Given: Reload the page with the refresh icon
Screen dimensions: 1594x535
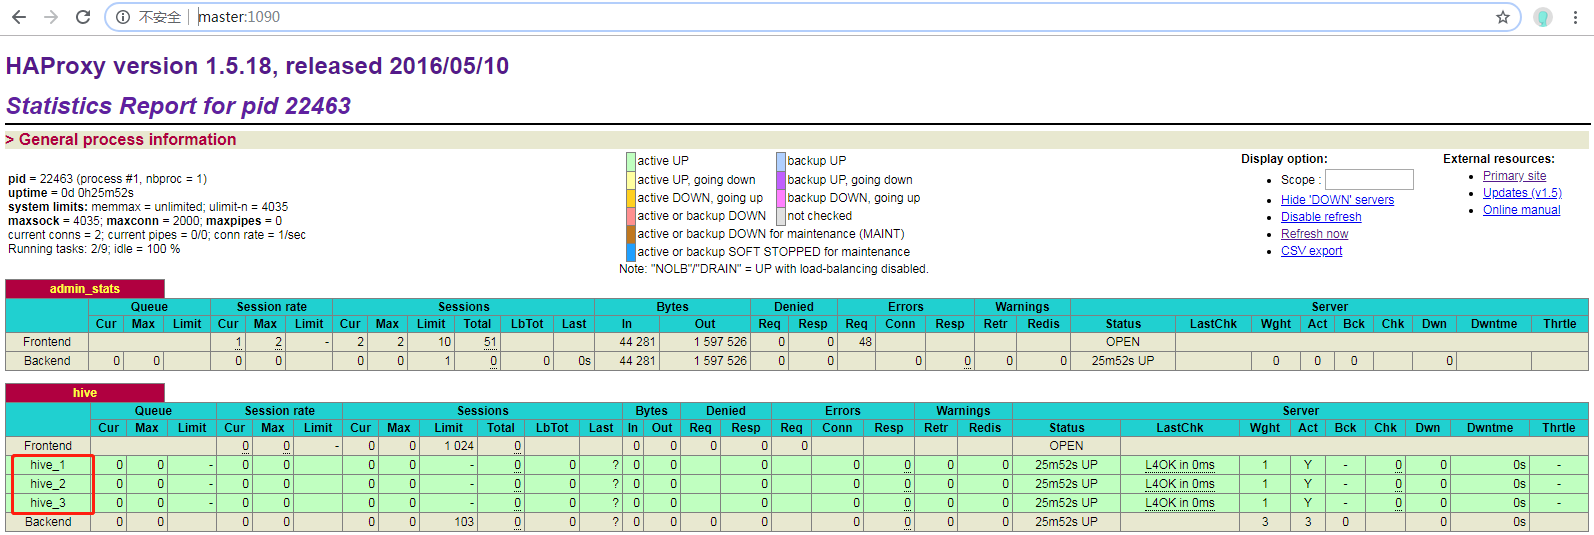Looking at the screenshot, I should click(83, 17).
